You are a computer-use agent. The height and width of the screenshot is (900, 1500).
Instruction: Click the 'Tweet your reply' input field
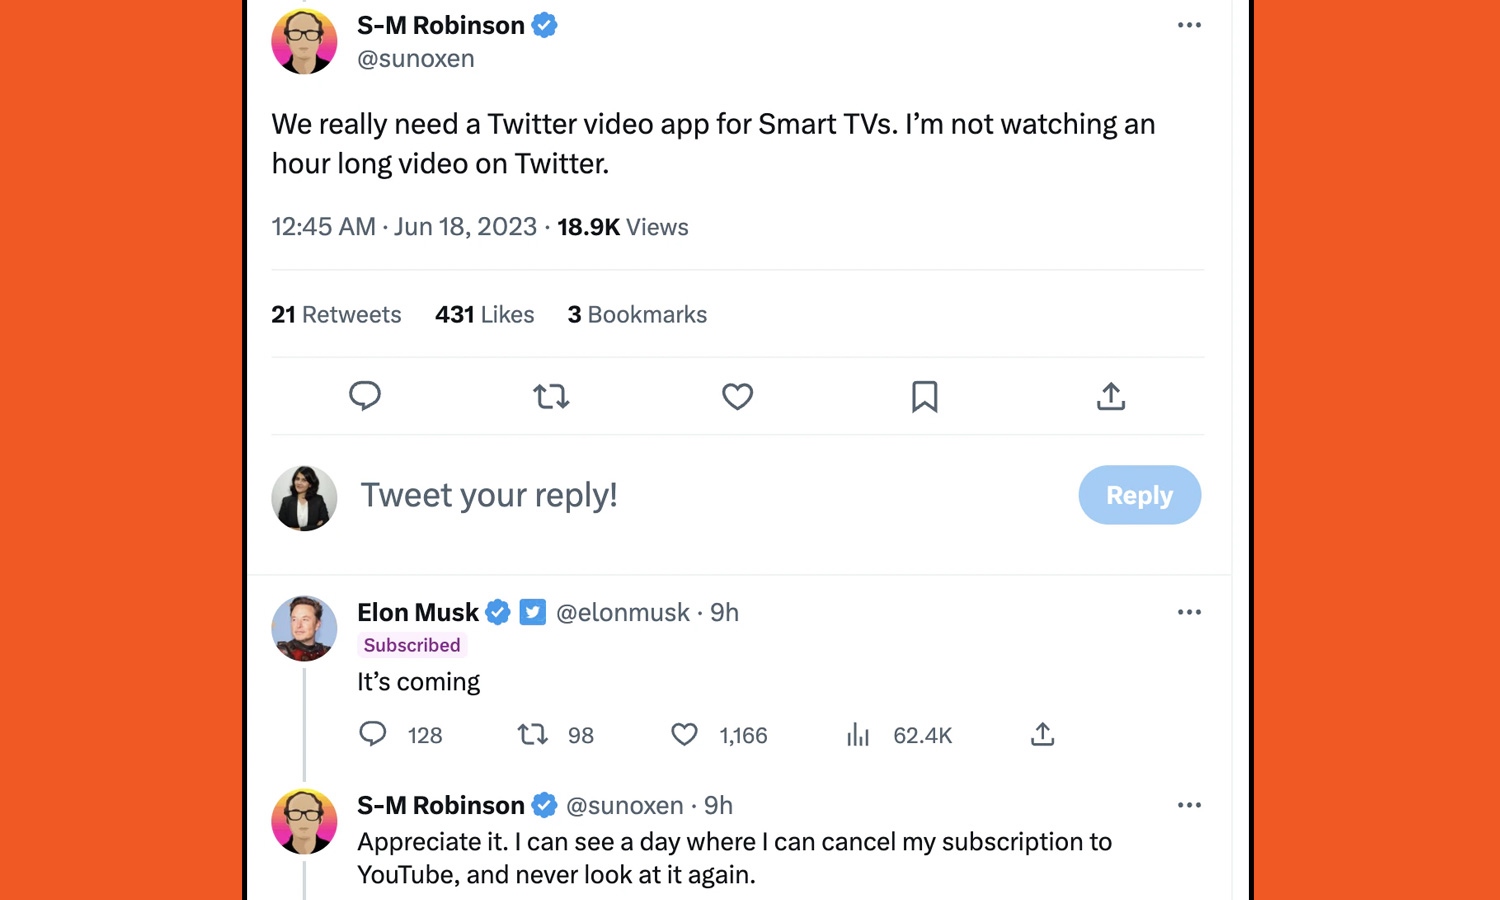(x=489, y=495)
